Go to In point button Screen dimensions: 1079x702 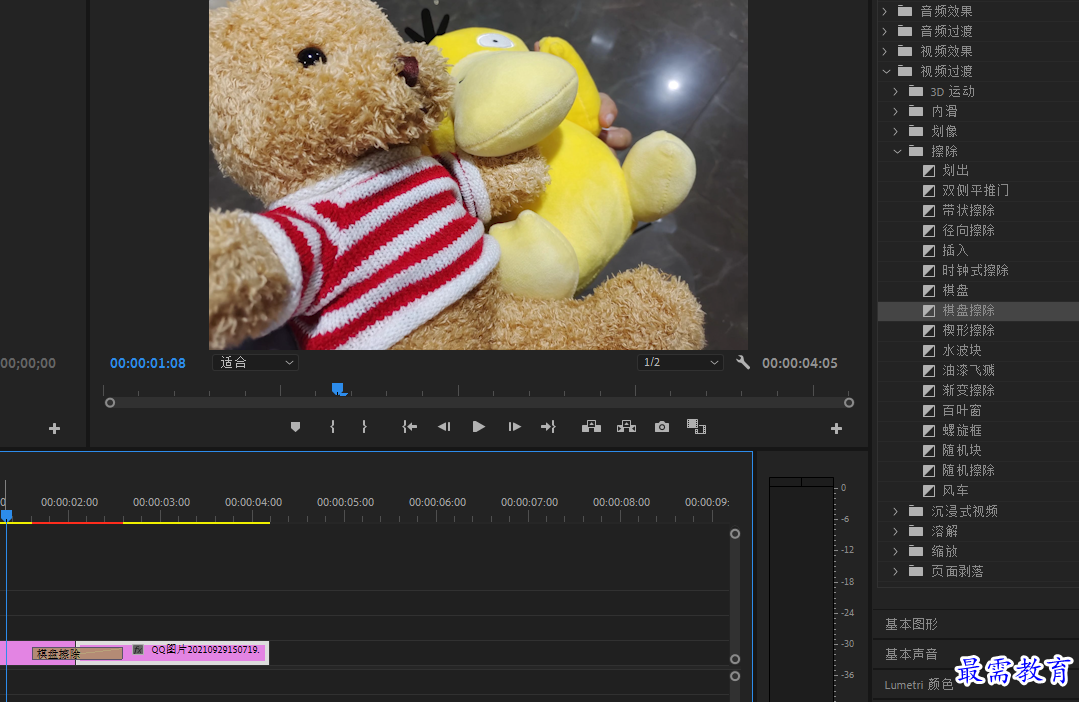coord(409,427)
